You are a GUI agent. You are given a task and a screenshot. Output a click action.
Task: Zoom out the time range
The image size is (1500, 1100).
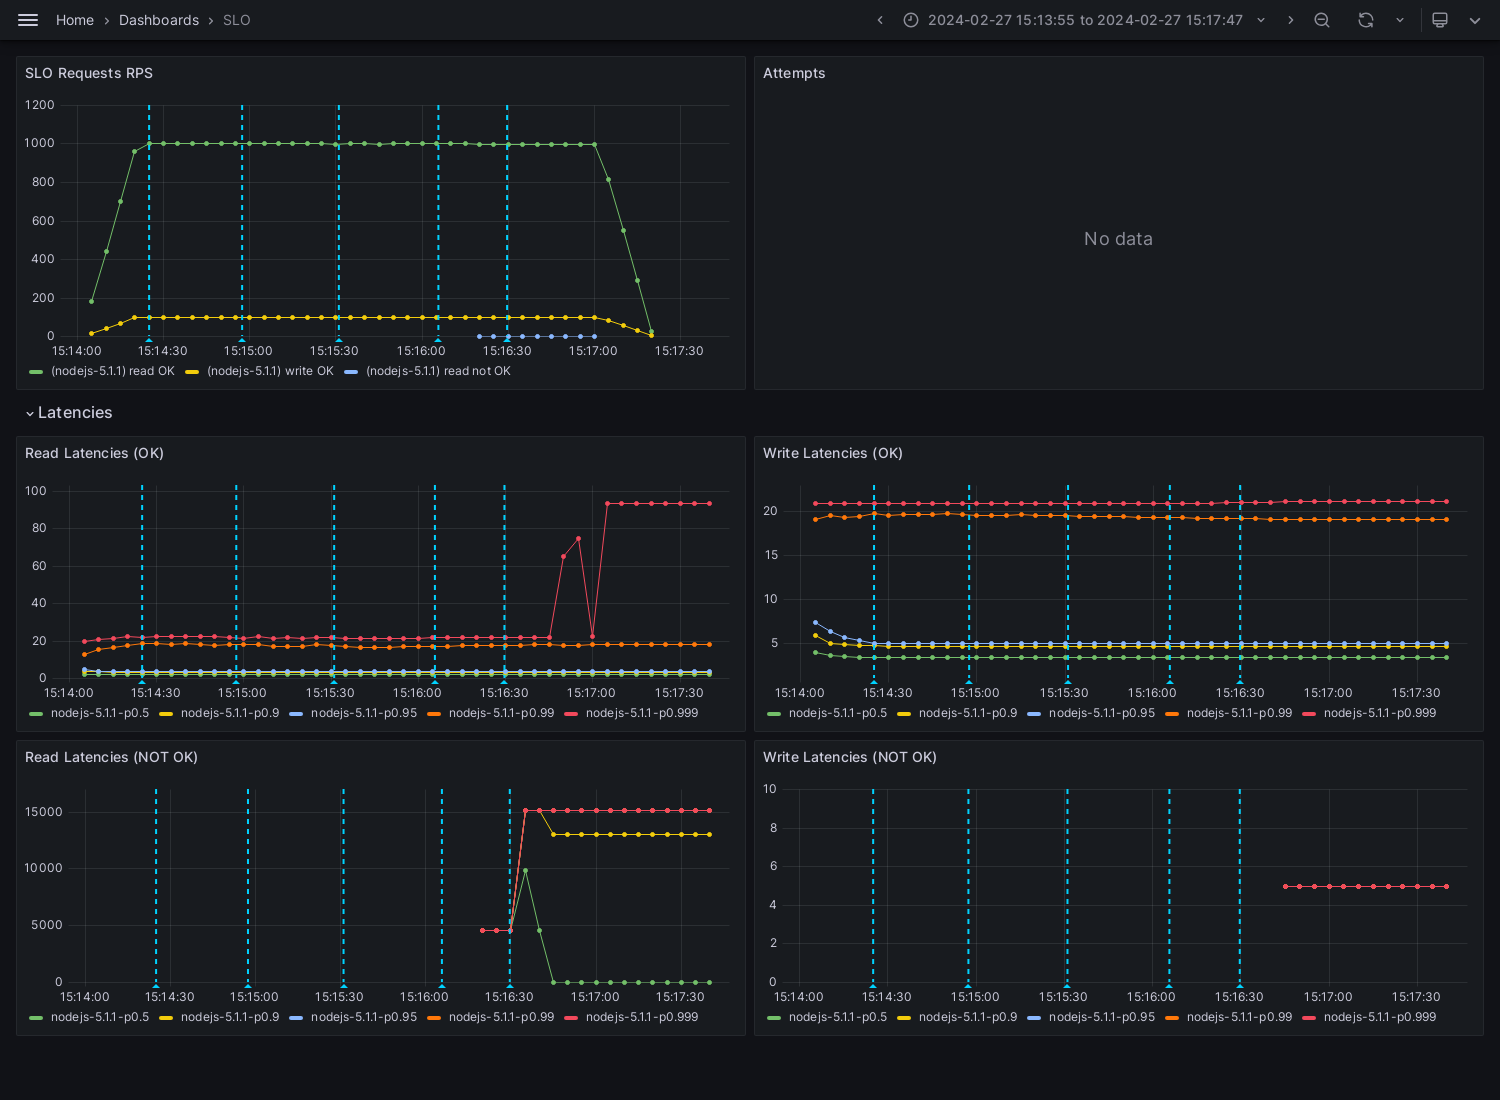(x=1322, y=20)
